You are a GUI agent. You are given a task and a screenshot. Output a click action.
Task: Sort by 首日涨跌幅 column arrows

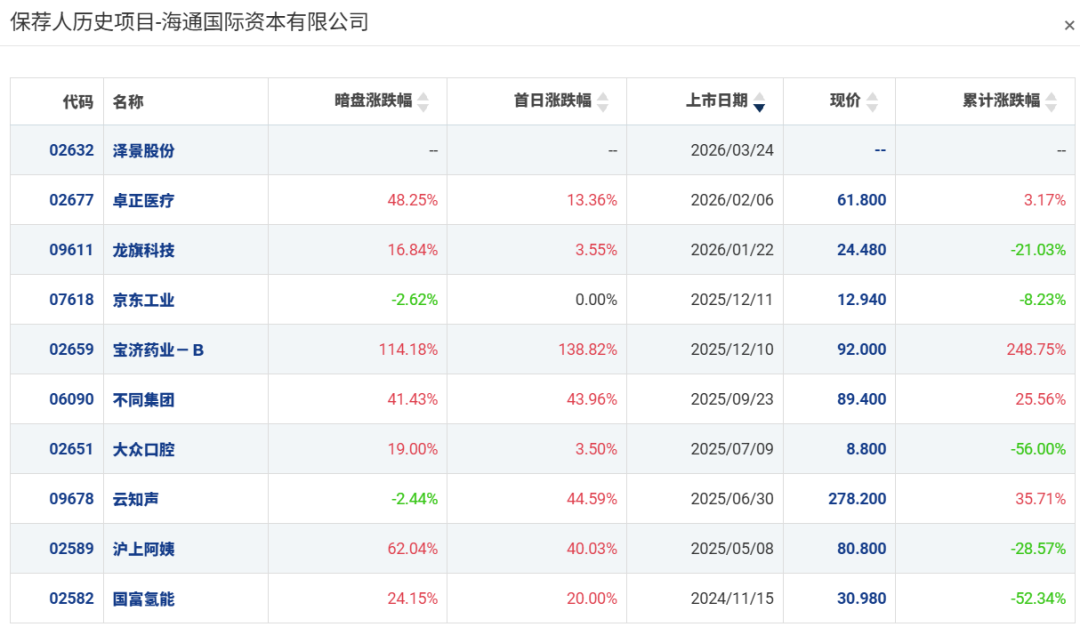tap(603, 102)
